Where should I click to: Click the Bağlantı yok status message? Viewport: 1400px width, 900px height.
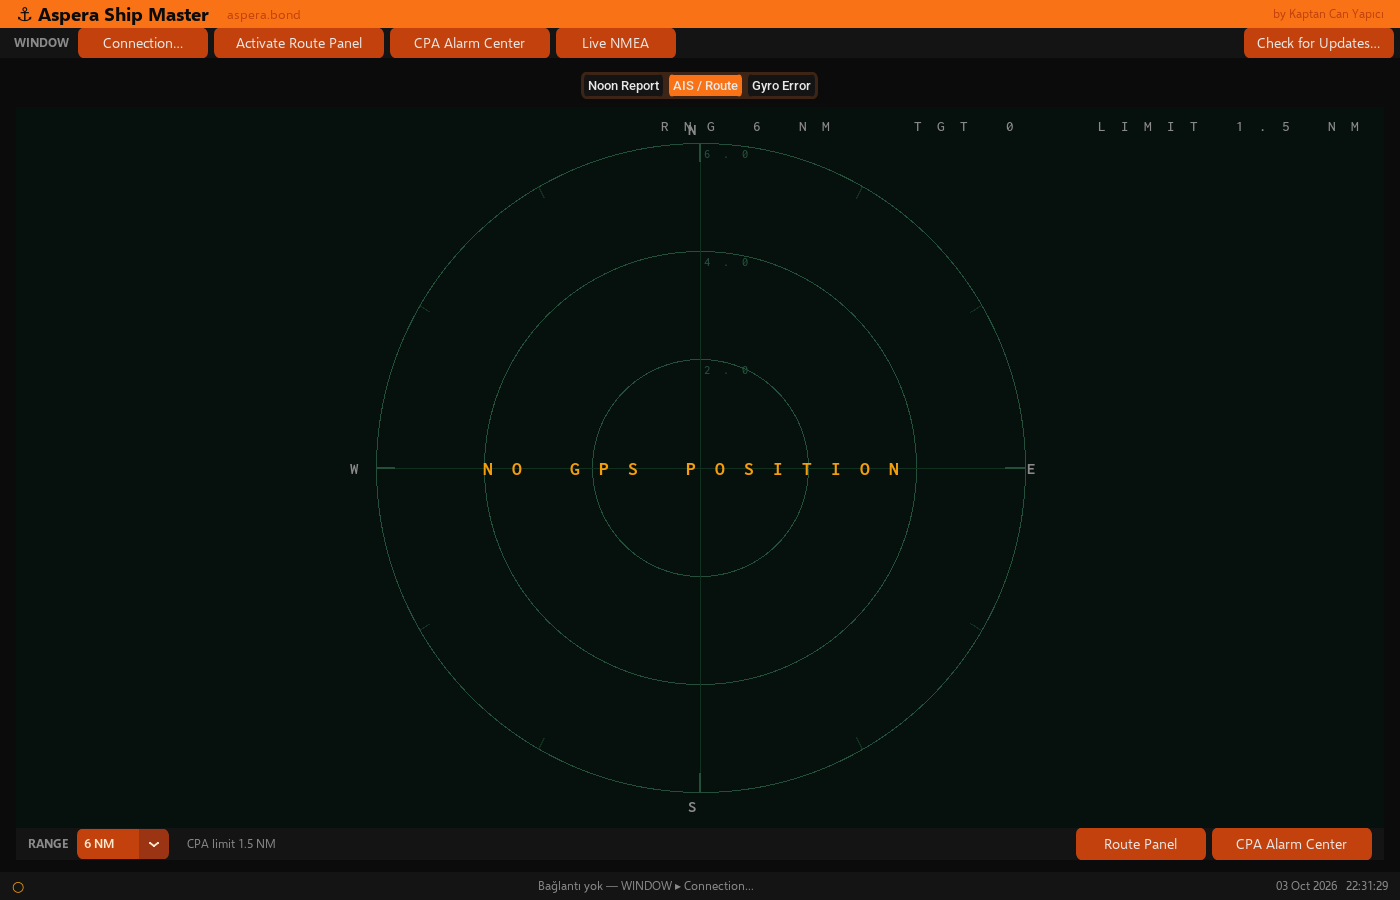pyautogui.click(x=646, y=886)
